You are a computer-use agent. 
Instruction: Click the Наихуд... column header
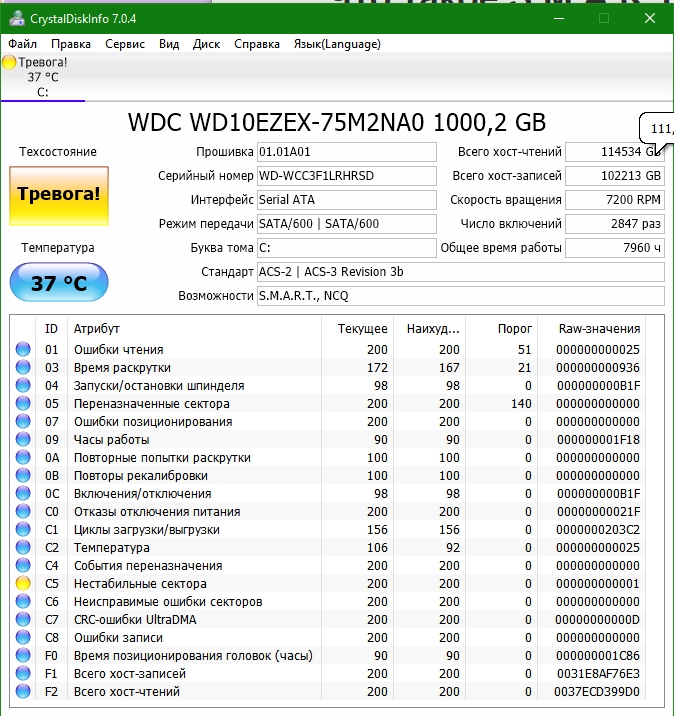pyautogui.click(x=430, y=329)
